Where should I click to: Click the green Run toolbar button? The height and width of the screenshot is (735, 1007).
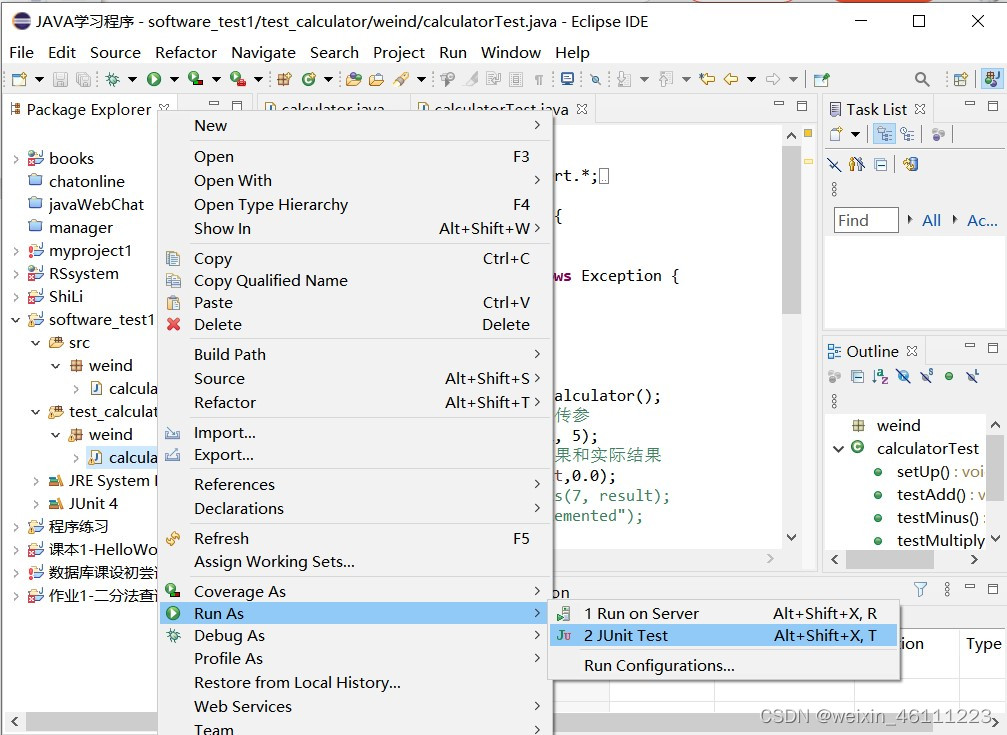coord(154,79)
